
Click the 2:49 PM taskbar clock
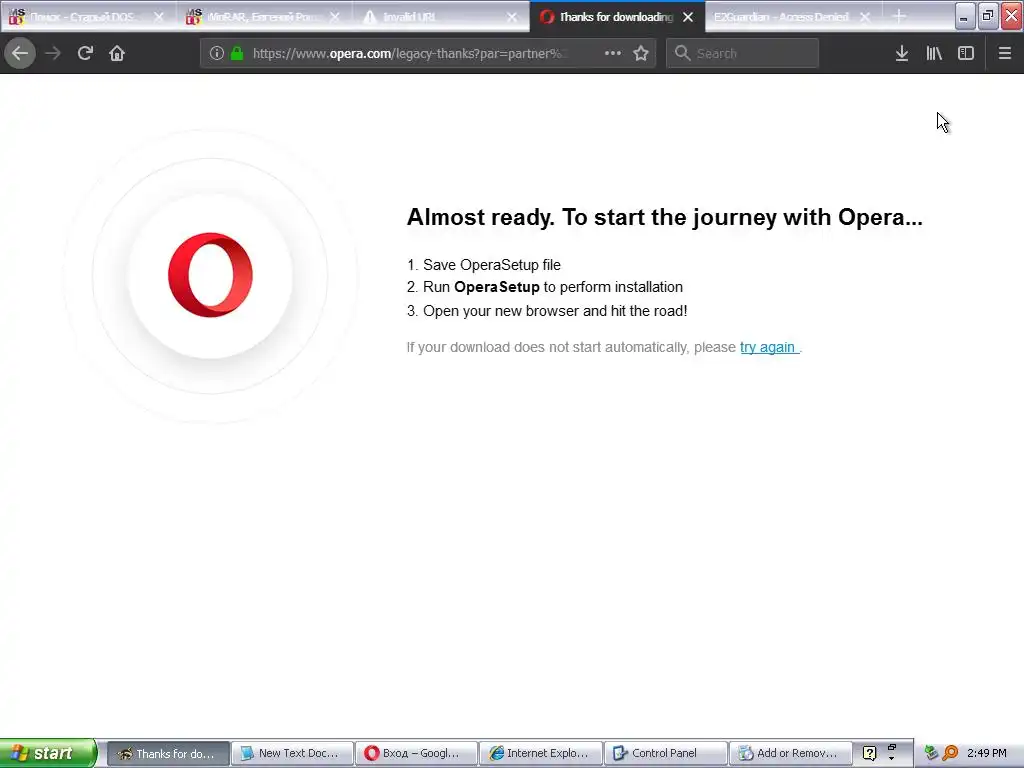tap(987, 753)
